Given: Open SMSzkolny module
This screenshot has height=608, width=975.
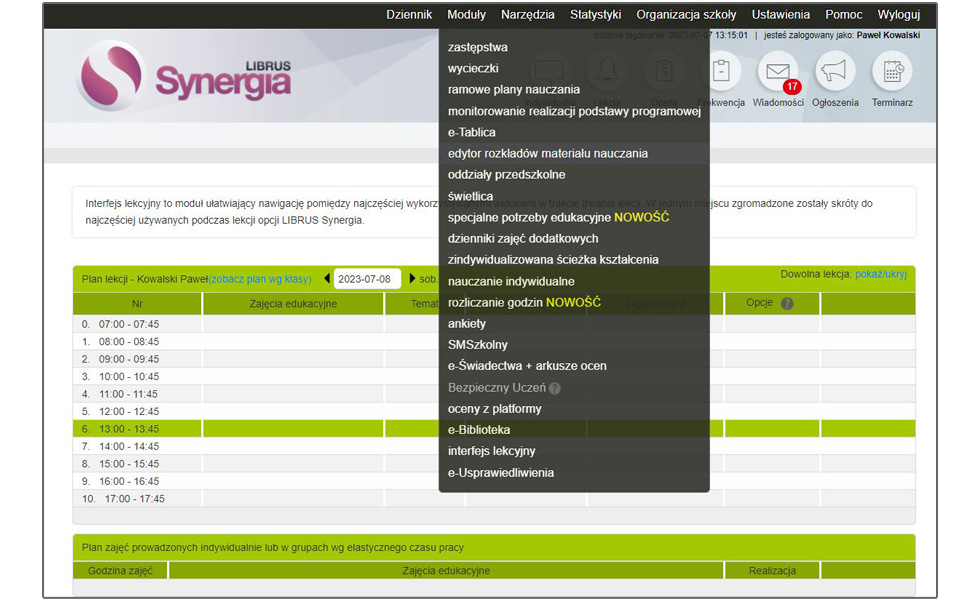Looking at the screenshot, I should pyautogui.click(x=478, y=345).
